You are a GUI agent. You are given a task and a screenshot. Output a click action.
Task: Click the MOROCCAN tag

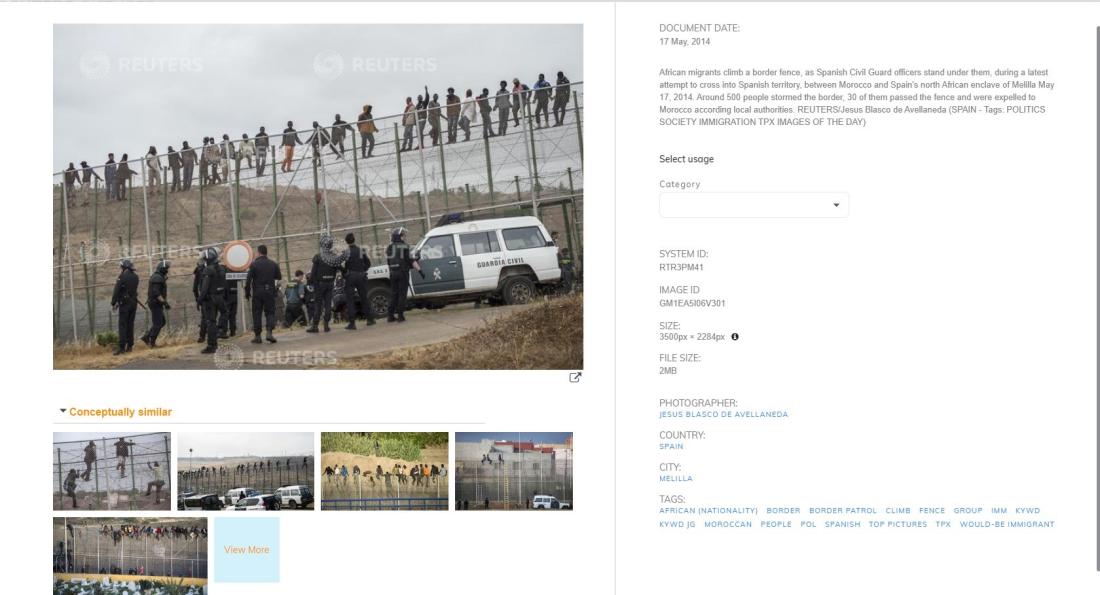(727, 524)
